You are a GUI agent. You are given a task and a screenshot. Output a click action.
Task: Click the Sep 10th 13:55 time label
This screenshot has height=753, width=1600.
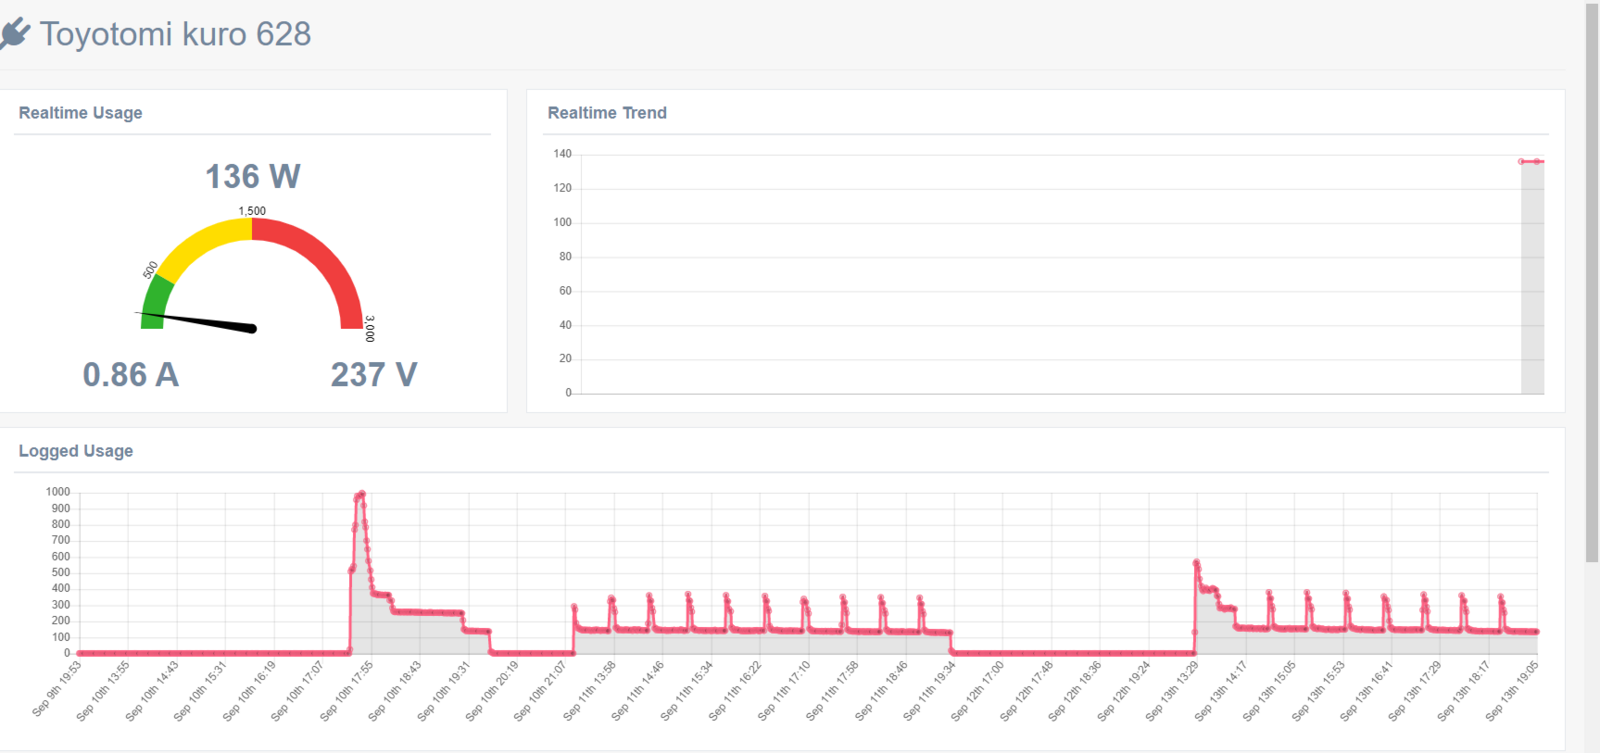(103, 691)
